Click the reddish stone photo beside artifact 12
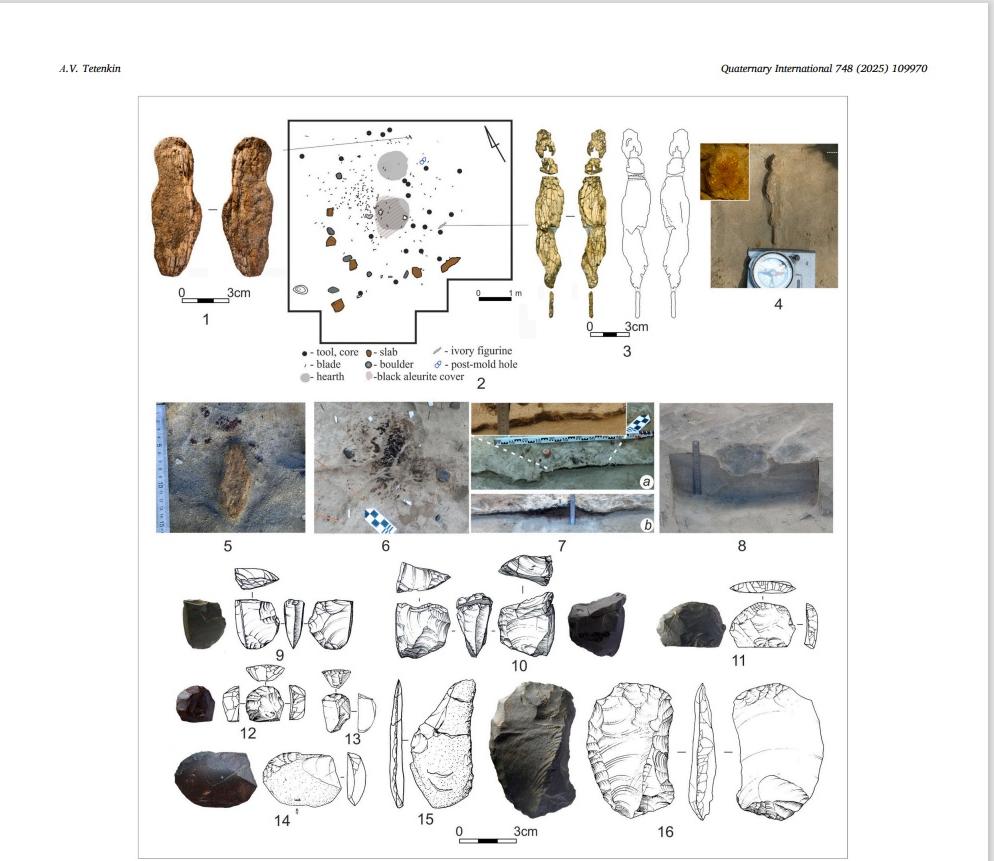The image size is (994, 861). tap(194, 704)
